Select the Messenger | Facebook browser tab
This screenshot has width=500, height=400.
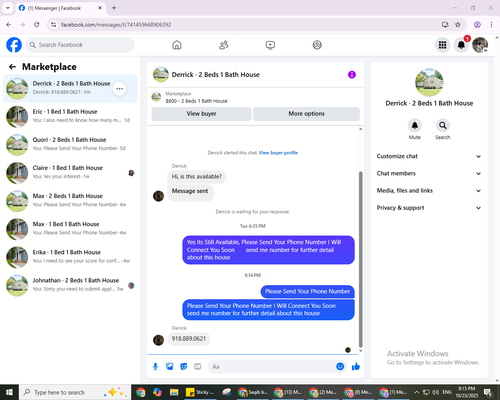click(x=60, y=8)
